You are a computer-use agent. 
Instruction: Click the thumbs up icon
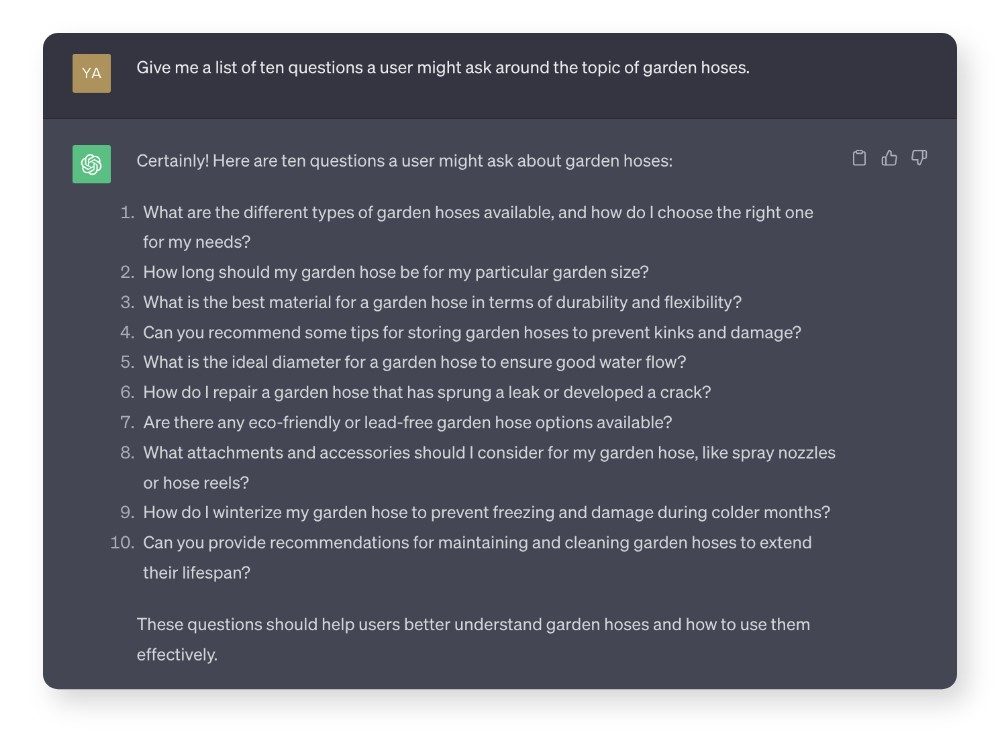point(889,158)
